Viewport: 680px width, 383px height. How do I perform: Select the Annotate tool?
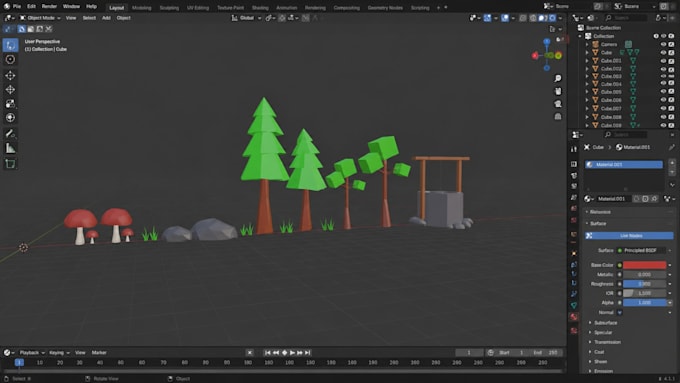click(x=10, y=134)
